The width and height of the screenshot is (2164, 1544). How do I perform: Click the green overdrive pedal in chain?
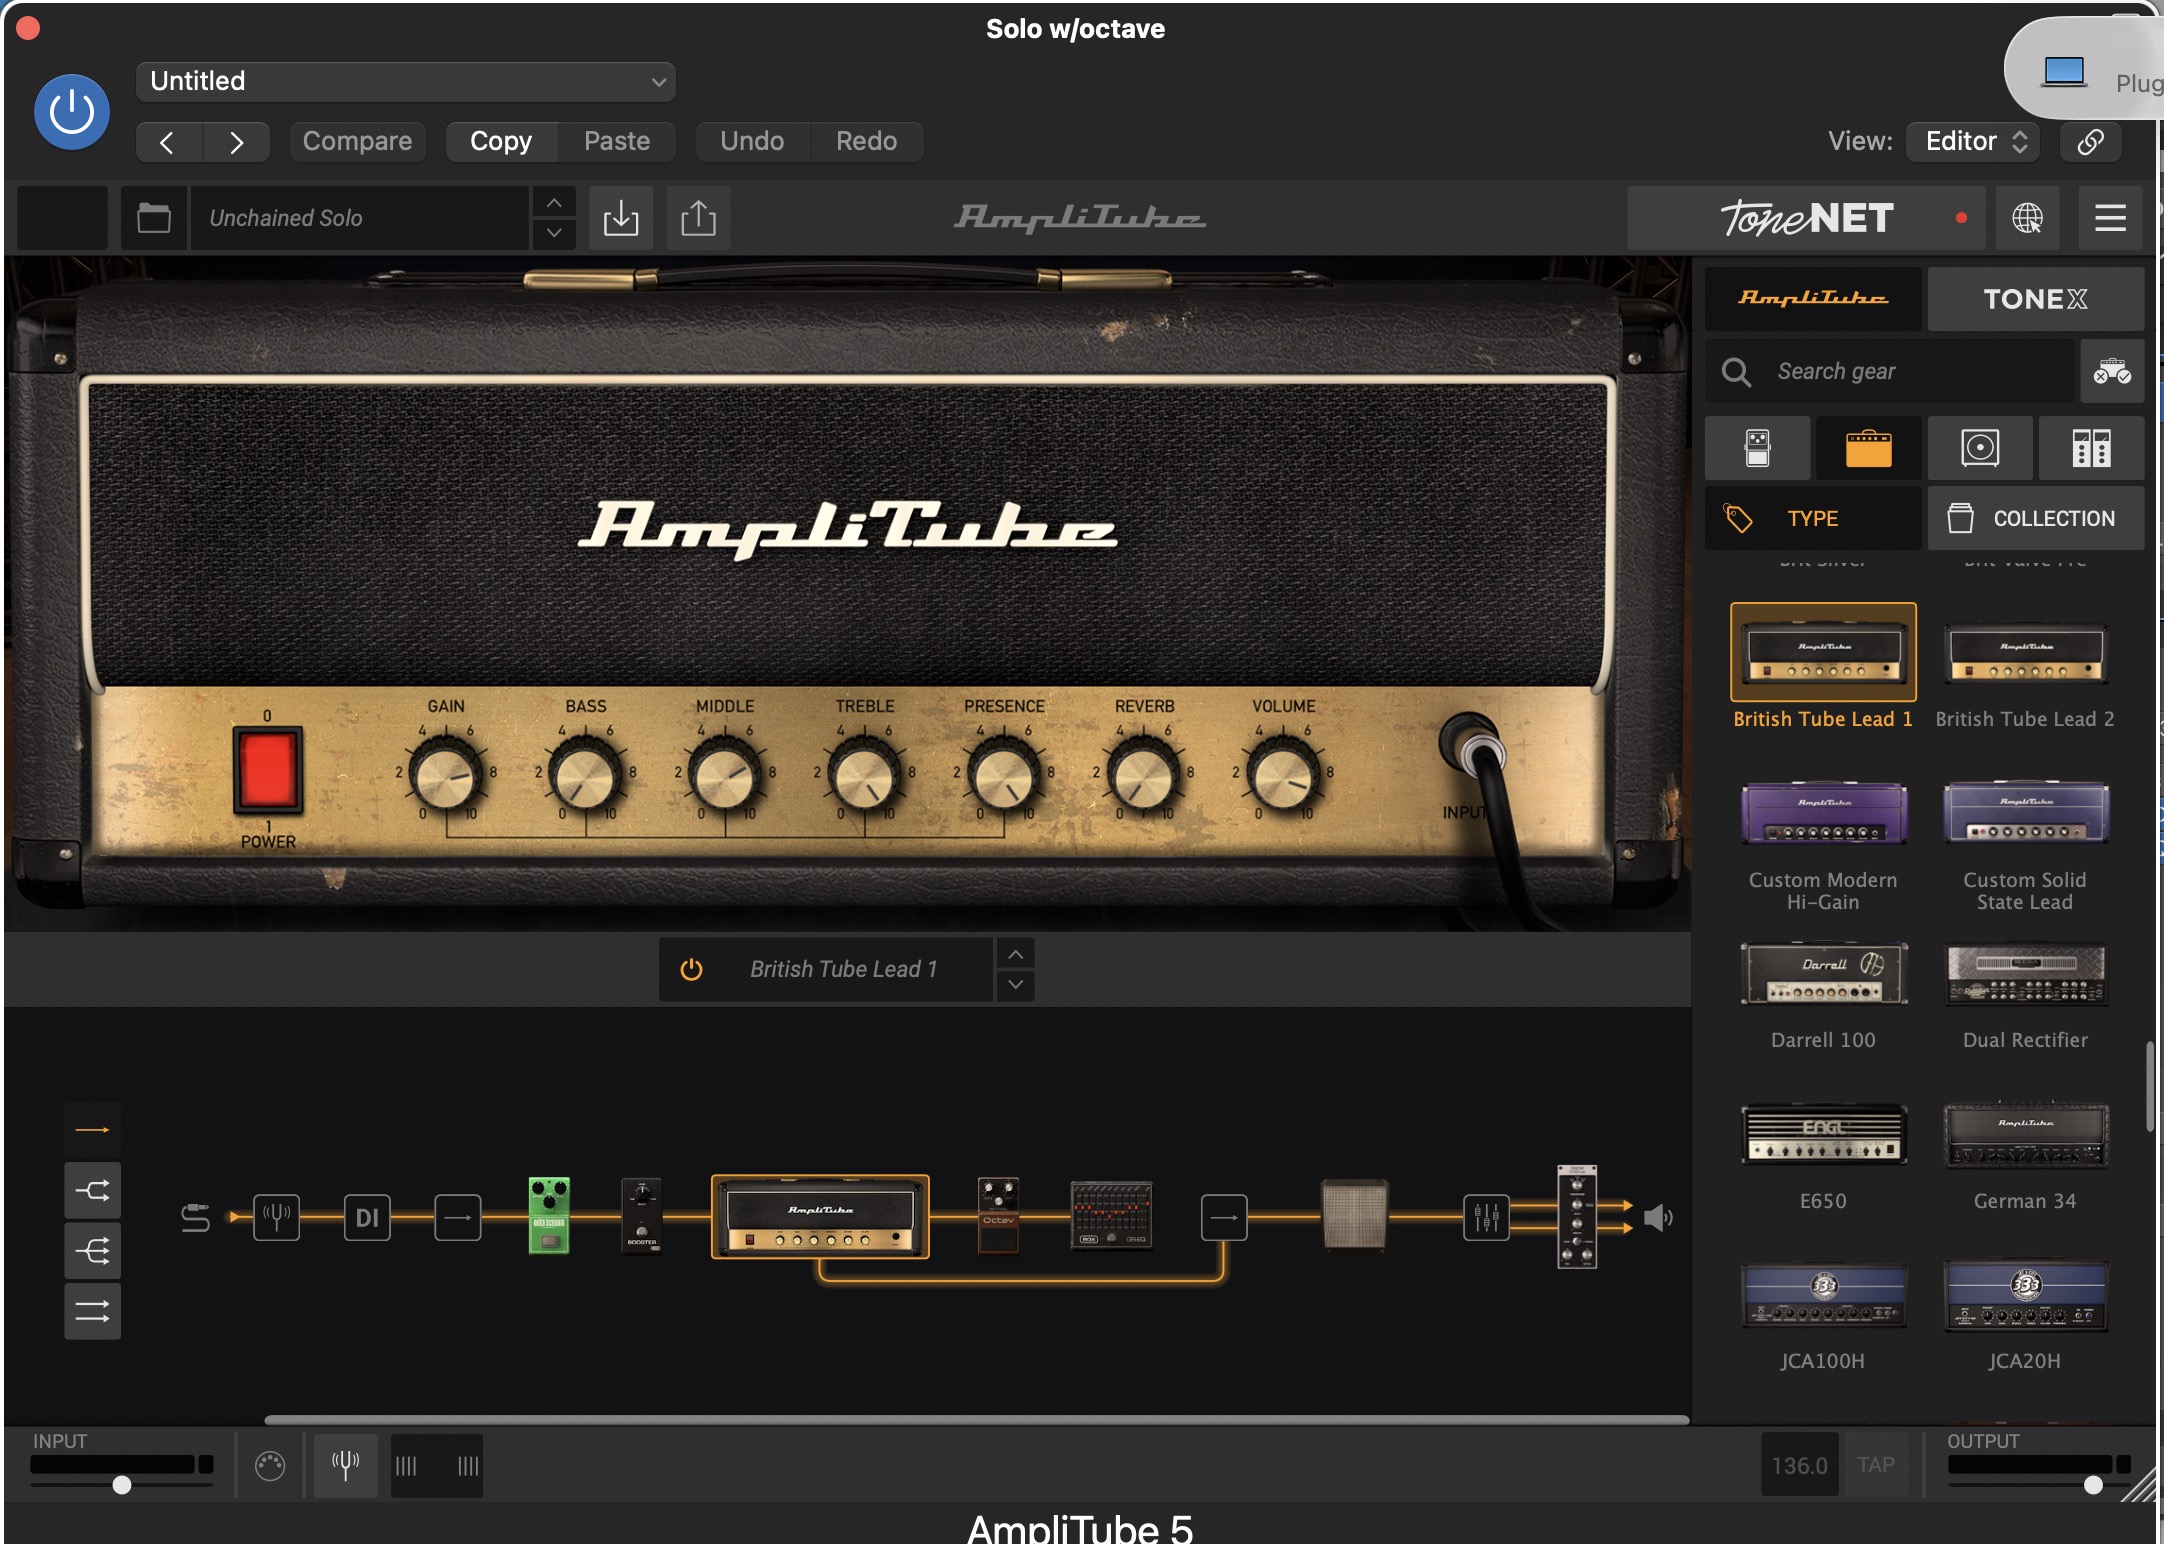tap(548, 1216)
